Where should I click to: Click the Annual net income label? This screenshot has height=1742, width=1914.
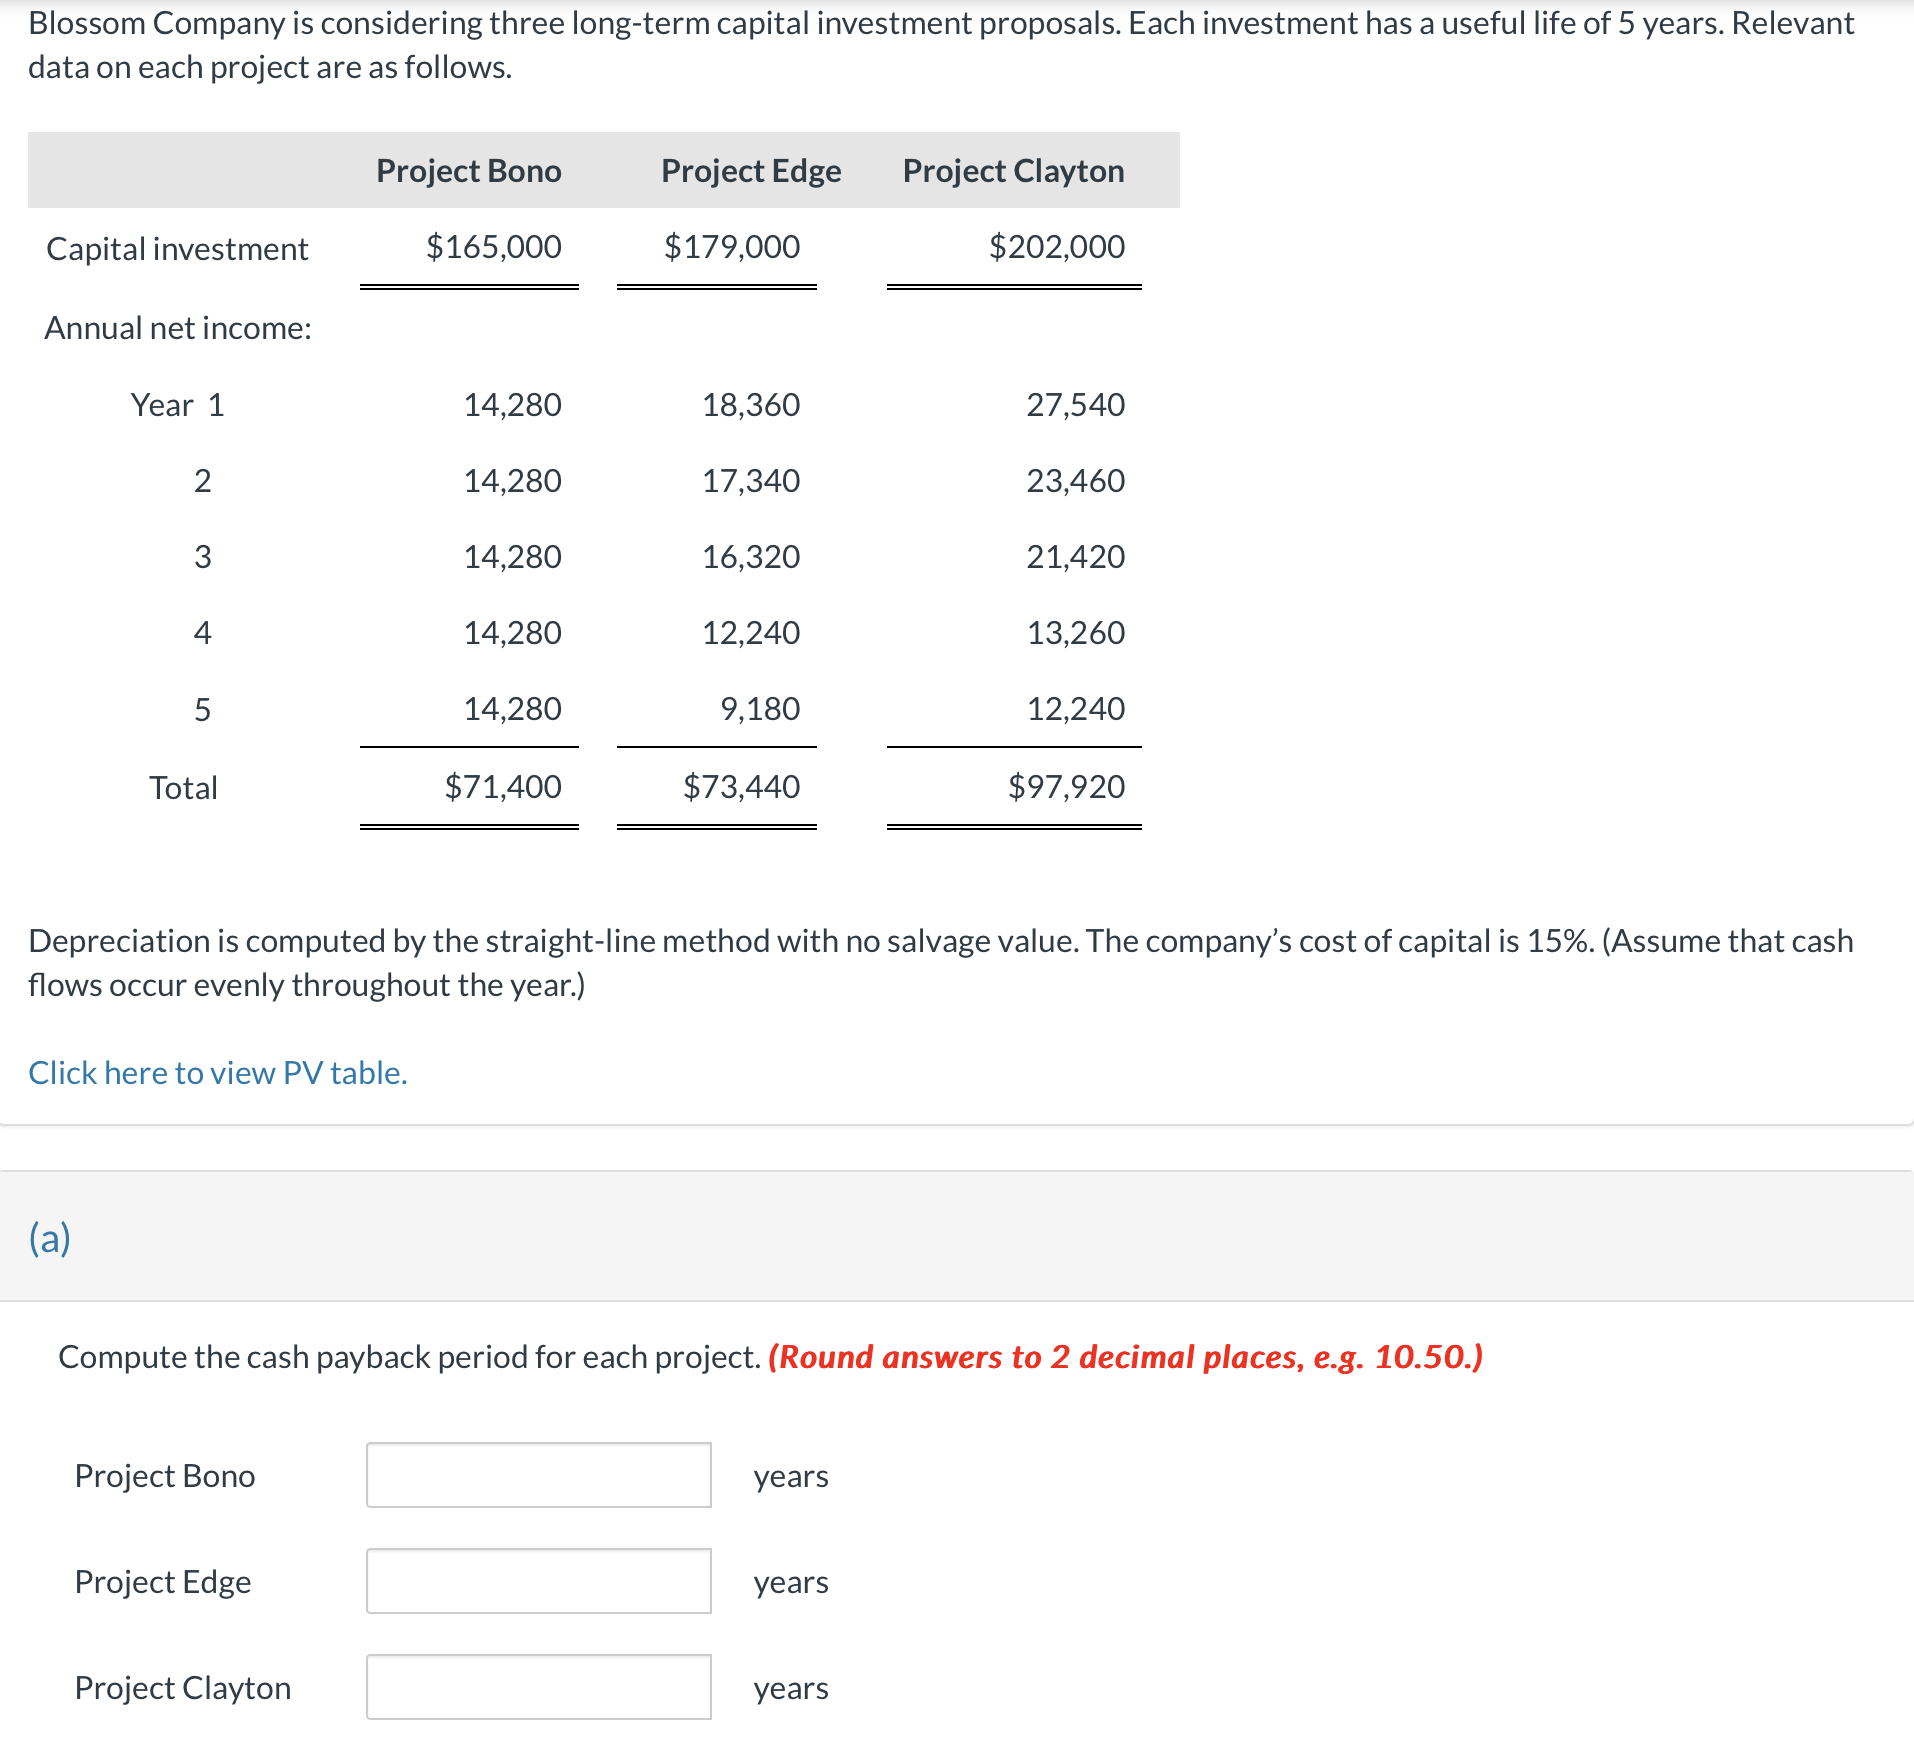click(177, 326)
